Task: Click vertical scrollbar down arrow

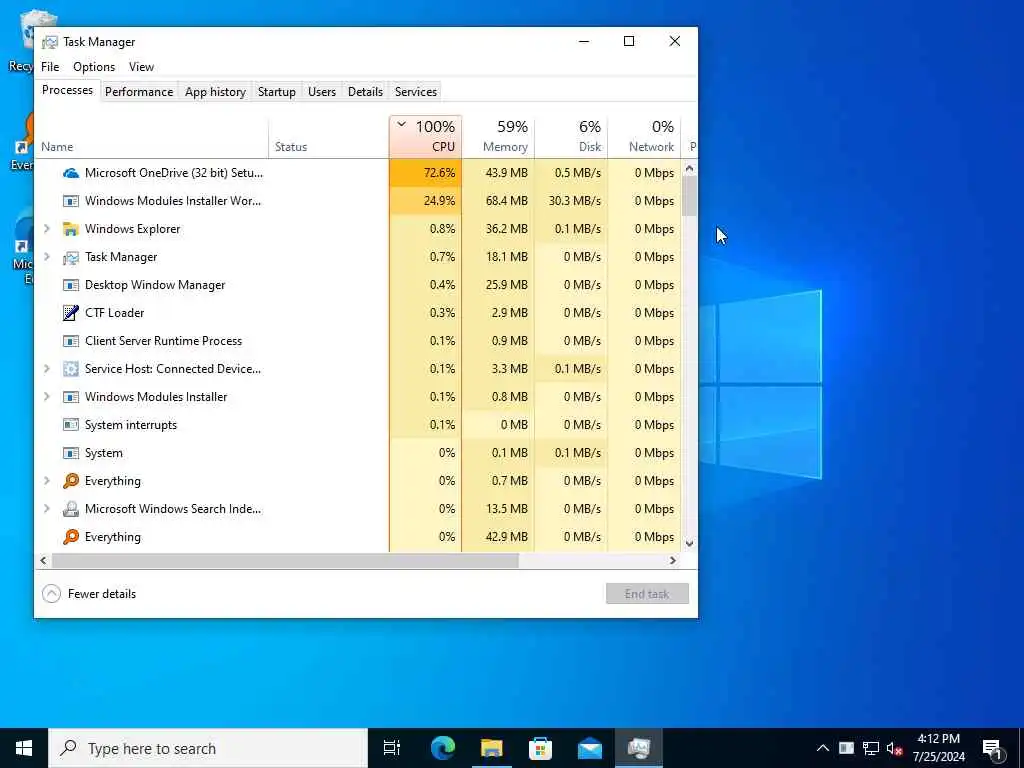Action: pos(689,543)
